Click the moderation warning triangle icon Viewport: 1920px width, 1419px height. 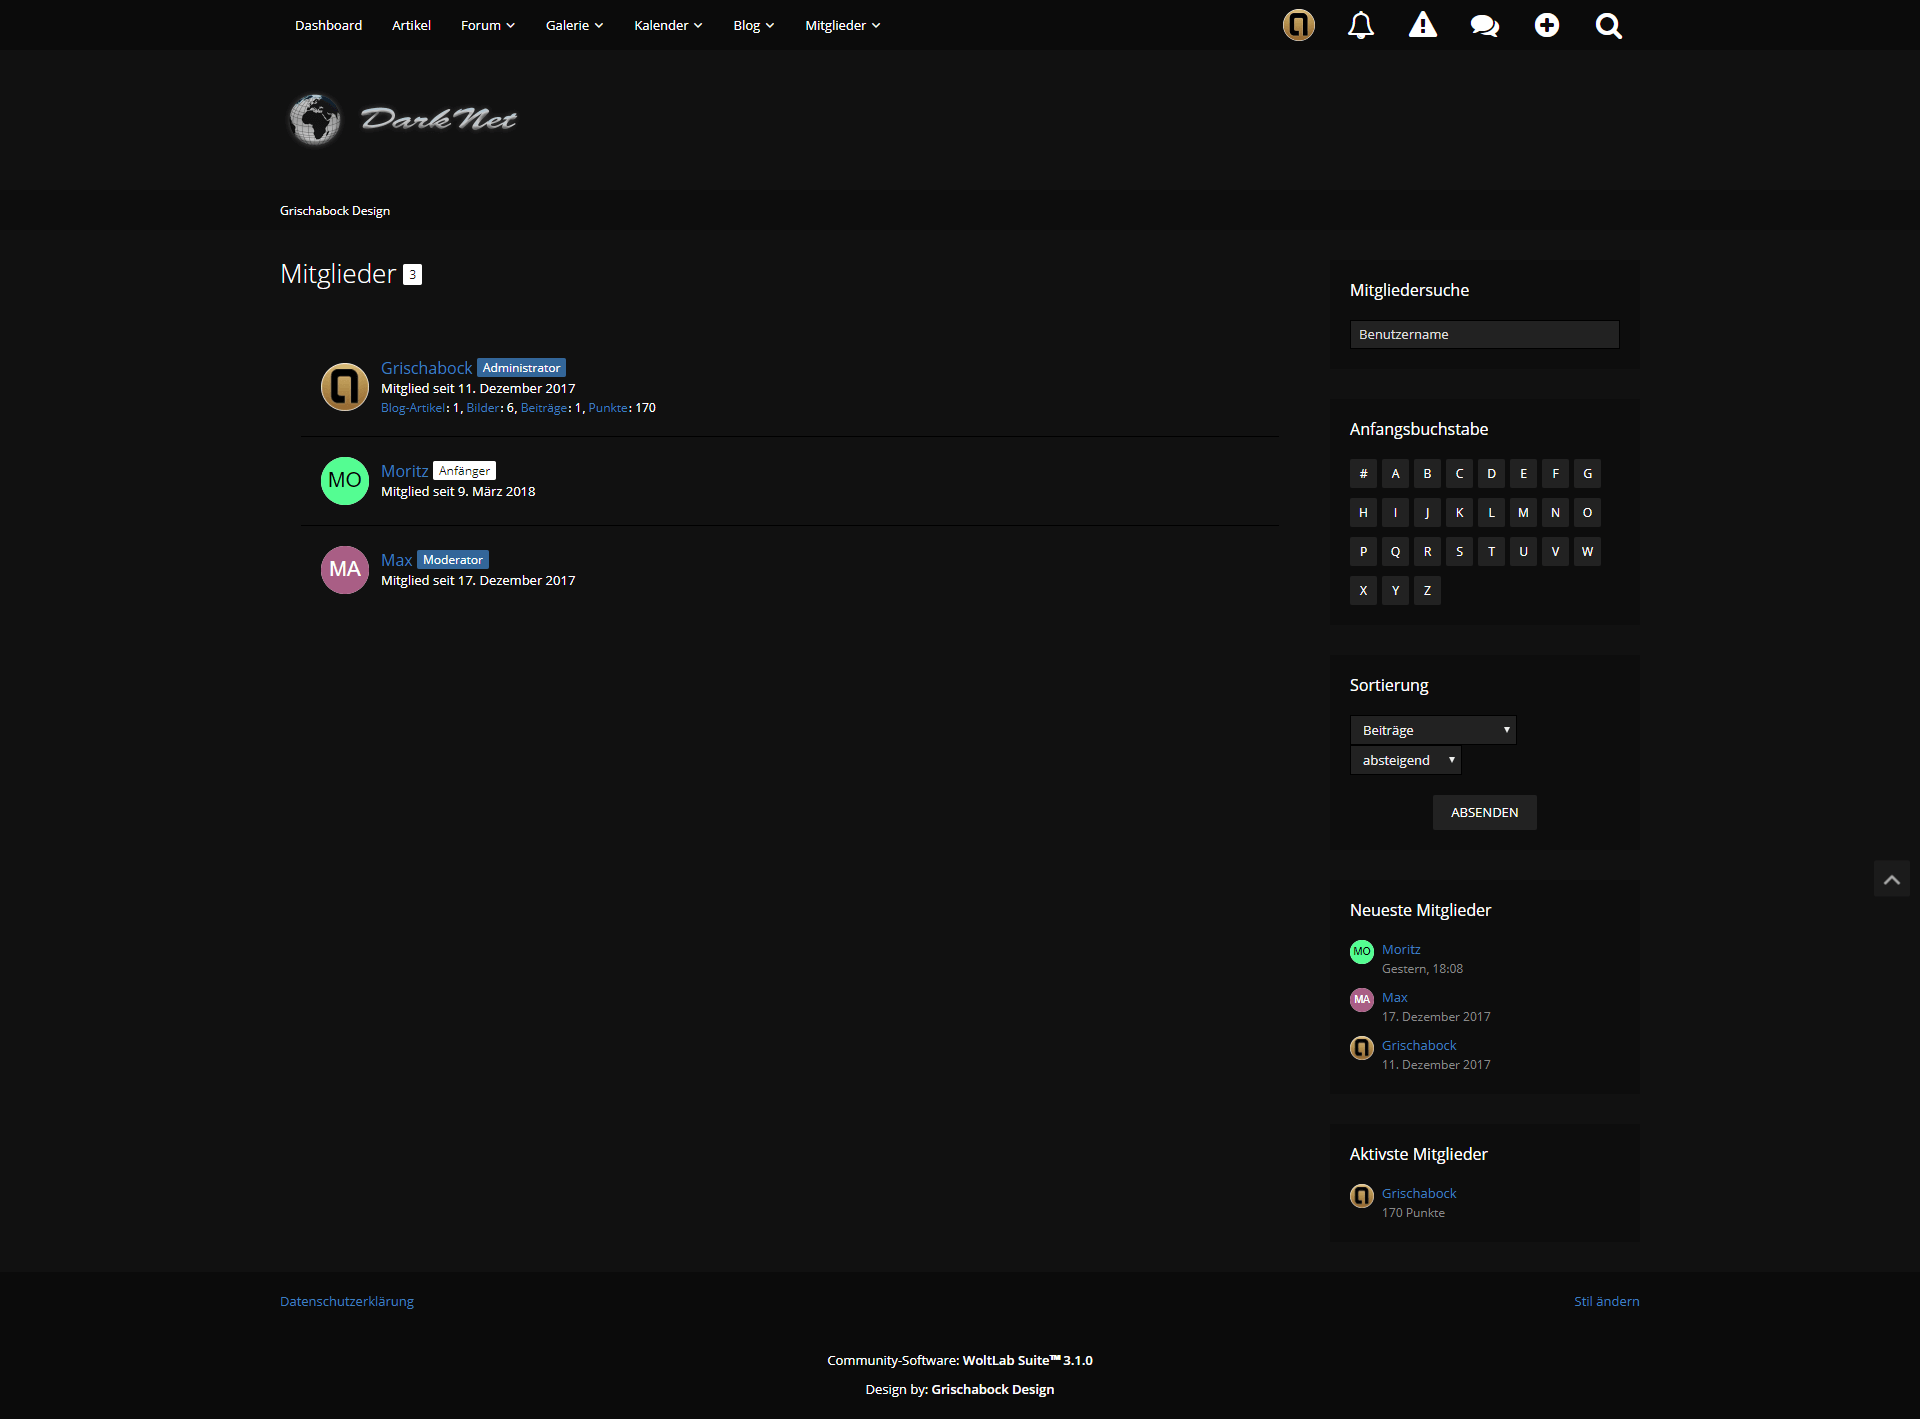click(1422, 25)
